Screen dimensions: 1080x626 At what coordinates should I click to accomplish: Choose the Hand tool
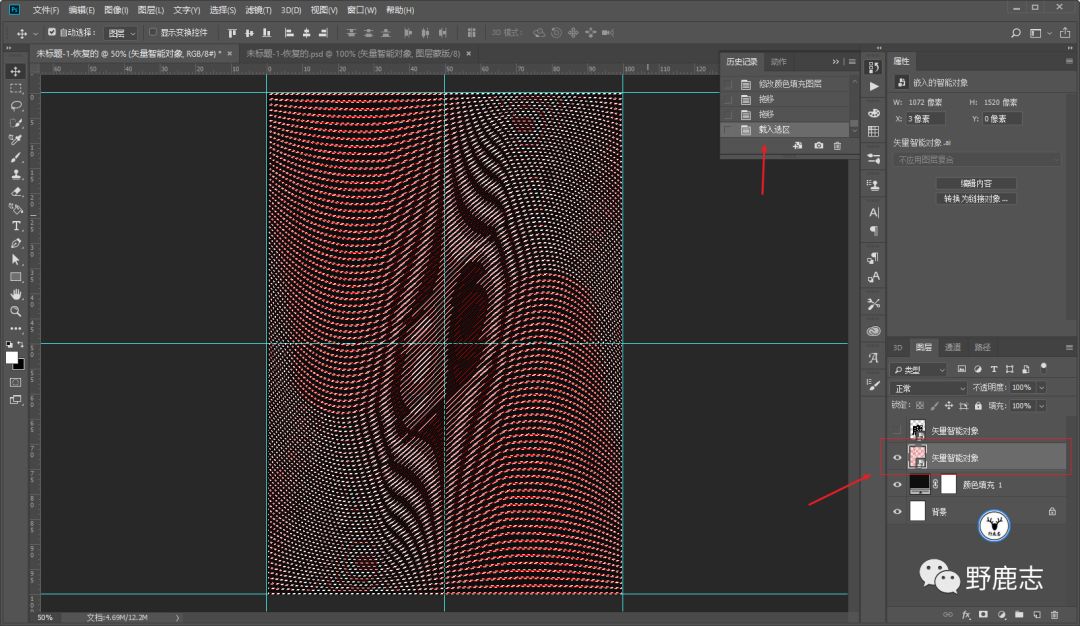(16, 294)
